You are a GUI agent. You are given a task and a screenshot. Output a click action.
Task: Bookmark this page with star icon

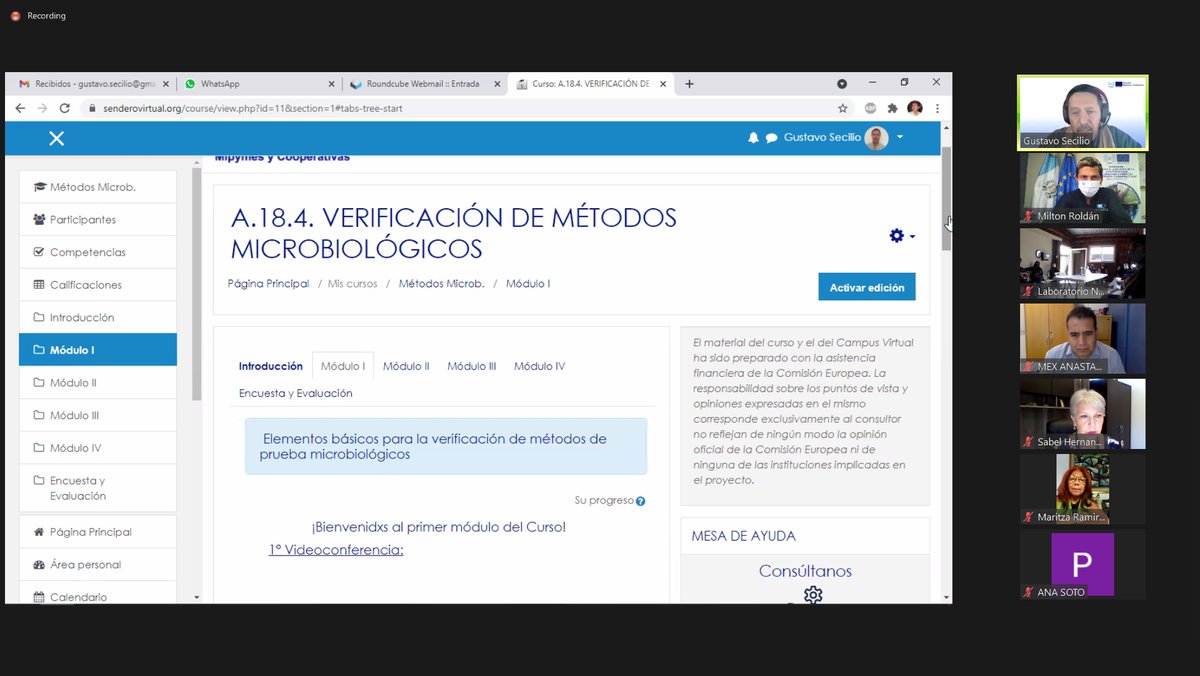pyautogui.click(x=843, y=108)
